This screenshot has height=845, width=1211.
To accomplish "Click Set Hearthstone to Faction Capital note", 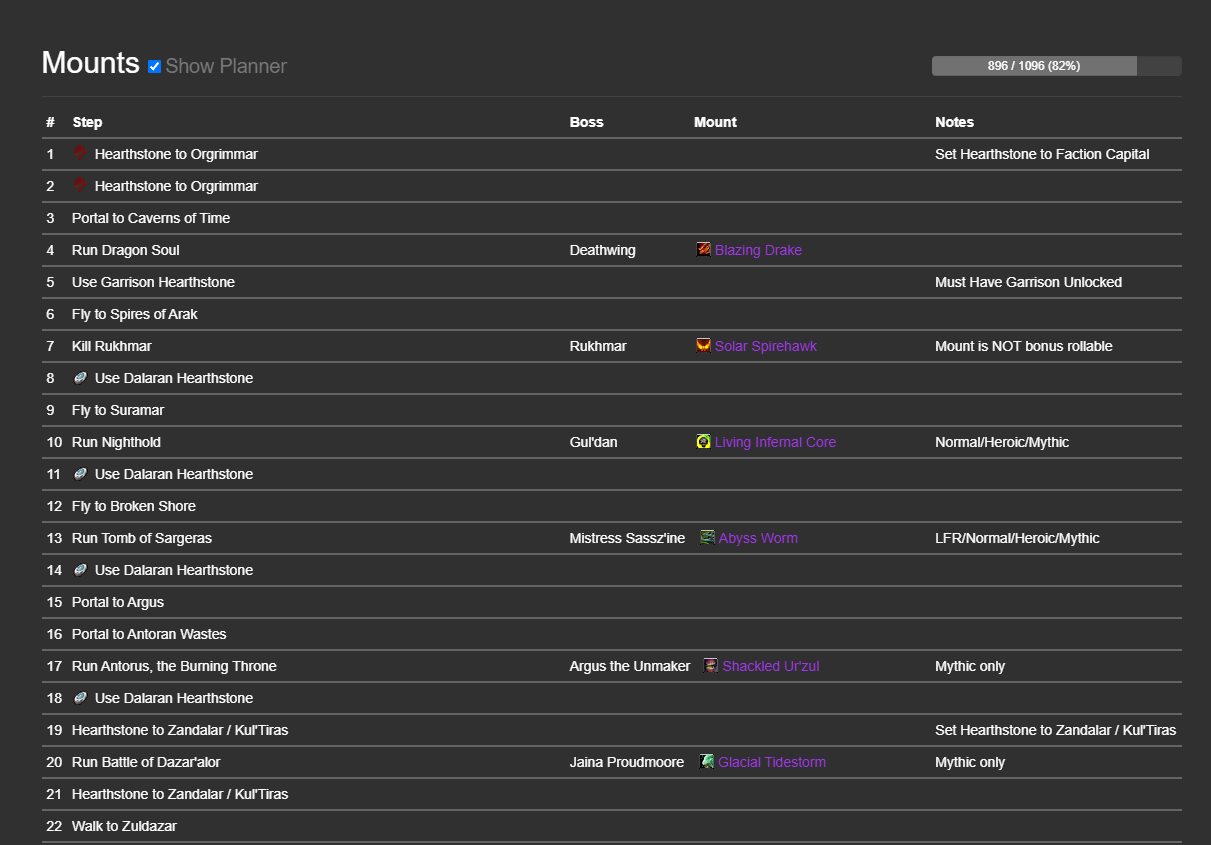I will 1042,154.
